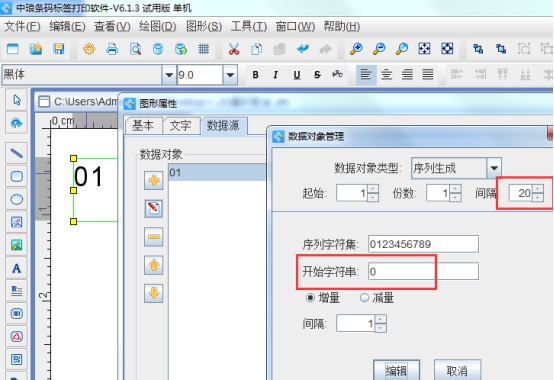Toggle bold text formatting
This screenshot has width=554, height=380.
pyautogui.click(x=255, y=75)
